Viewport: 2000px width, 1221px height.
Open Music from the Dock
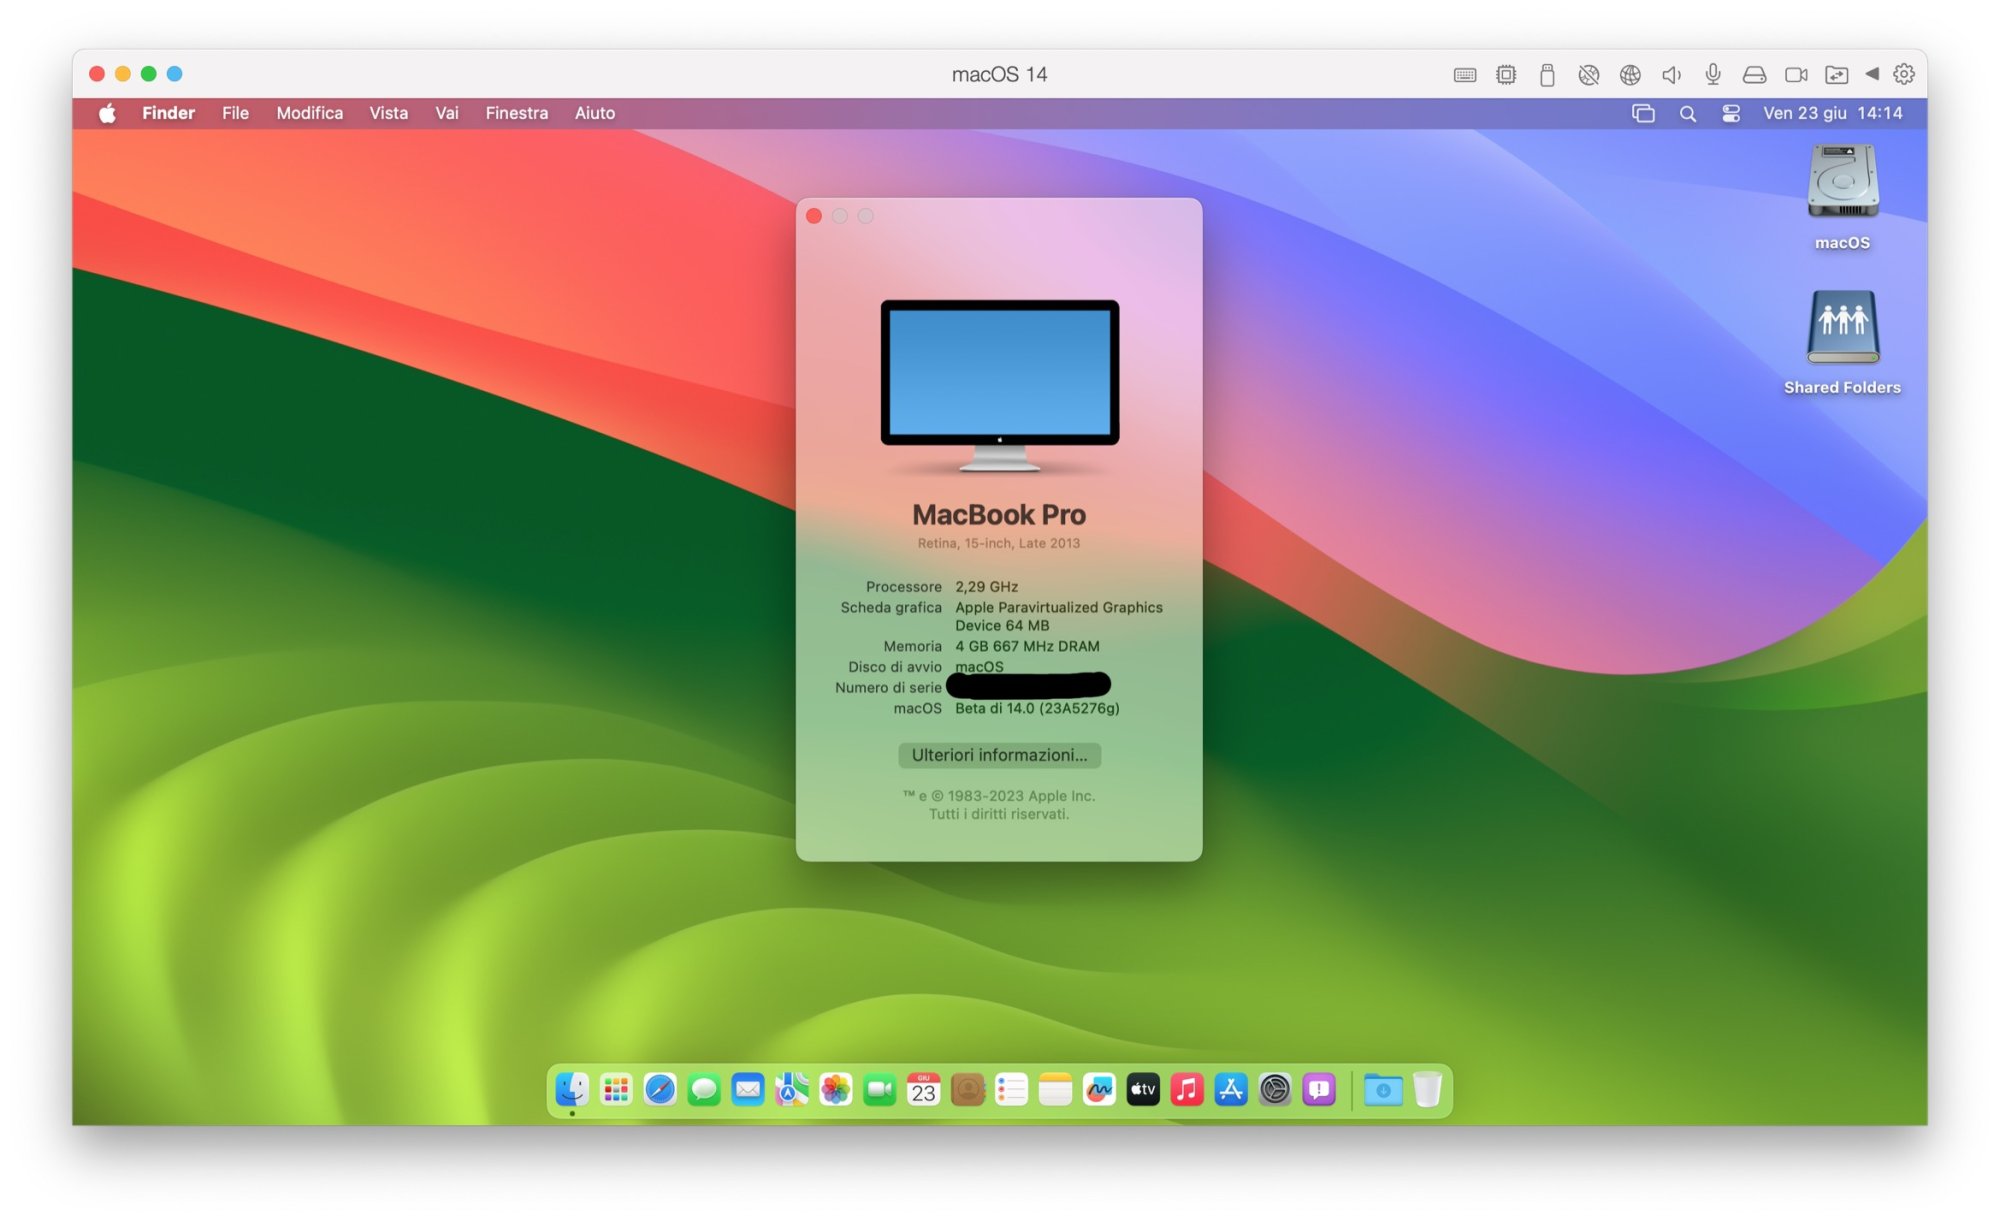coord(1187,1089)
